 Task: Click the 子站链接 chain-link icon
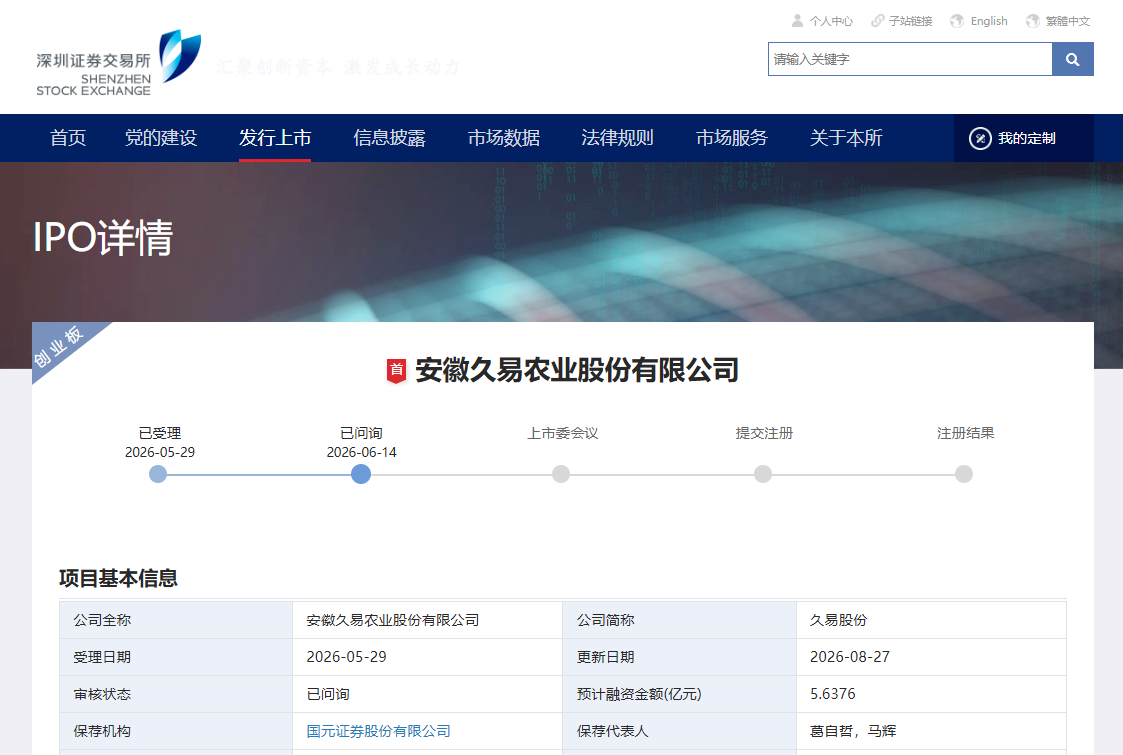point(877,21)
